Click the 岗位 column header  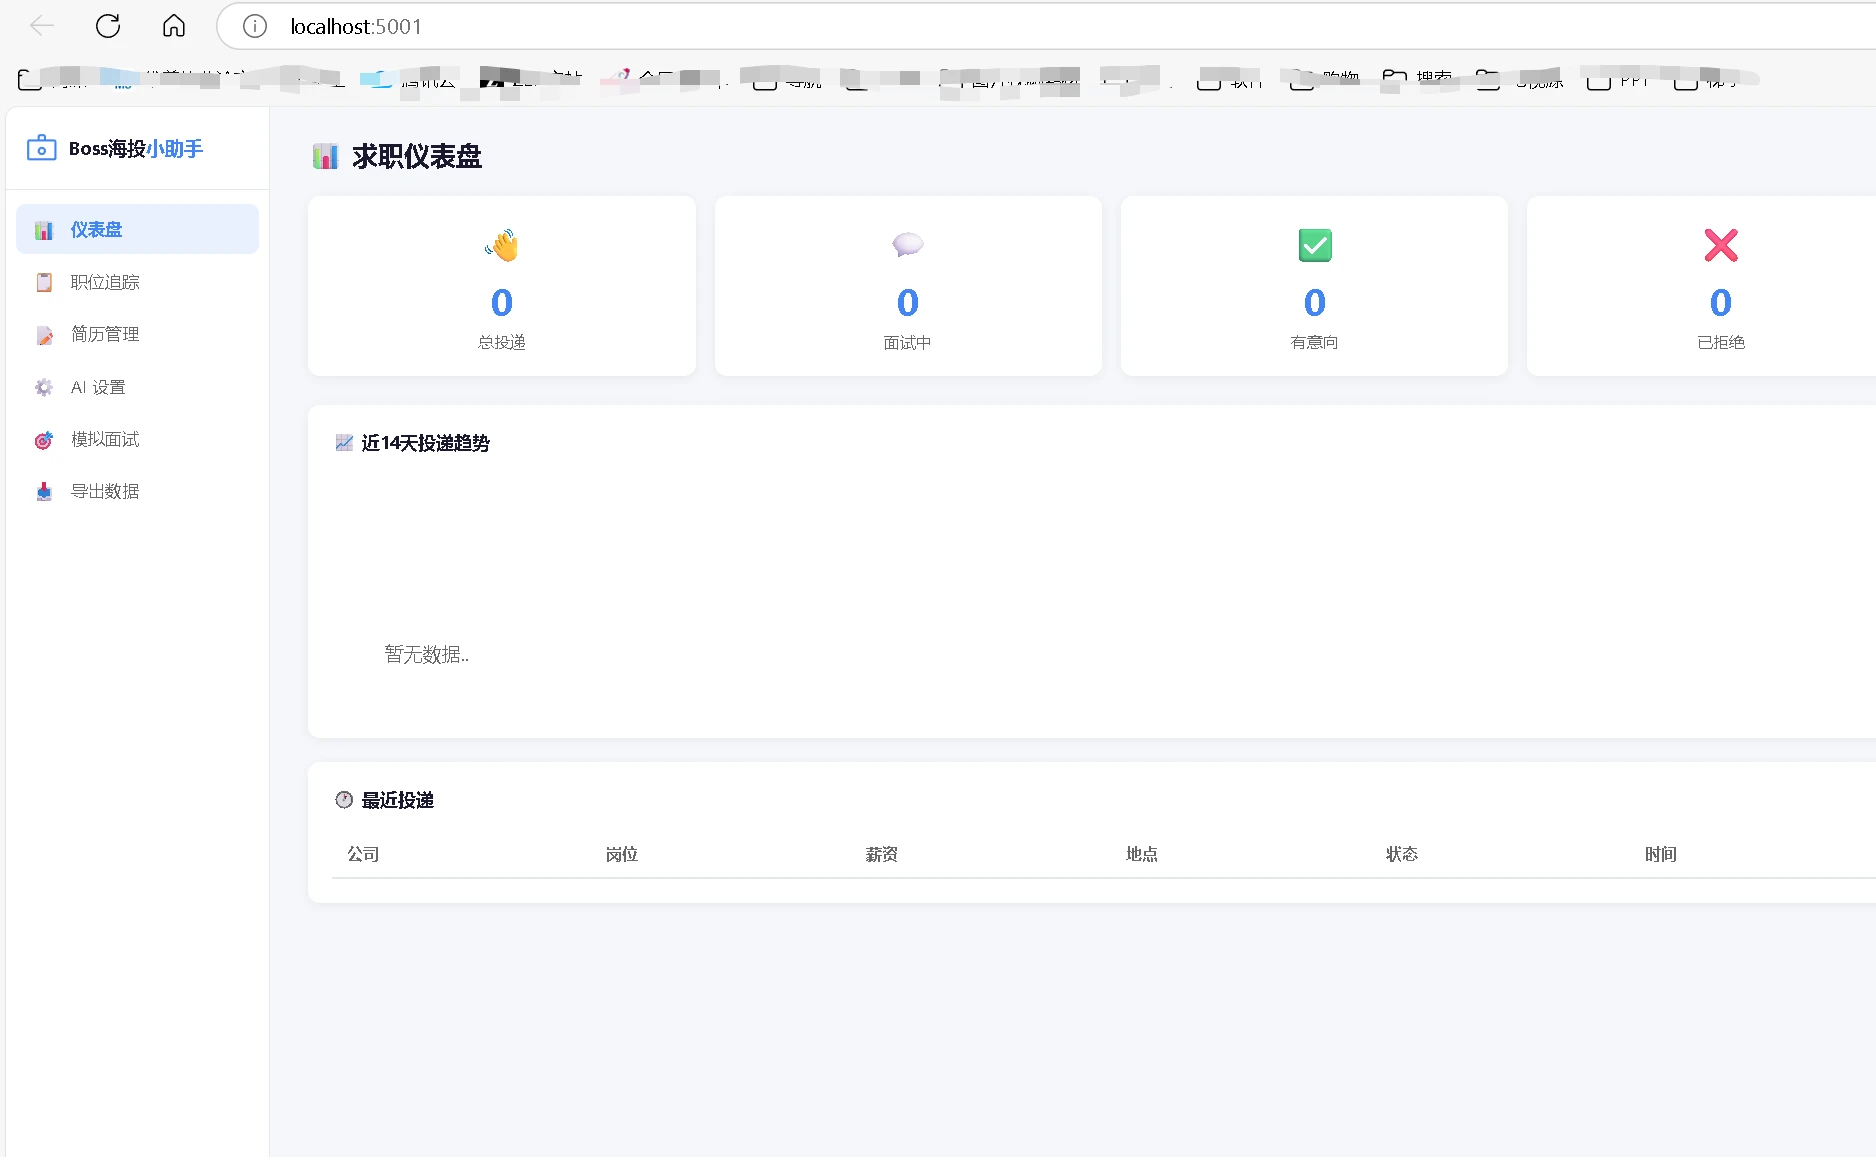[622, 854]
